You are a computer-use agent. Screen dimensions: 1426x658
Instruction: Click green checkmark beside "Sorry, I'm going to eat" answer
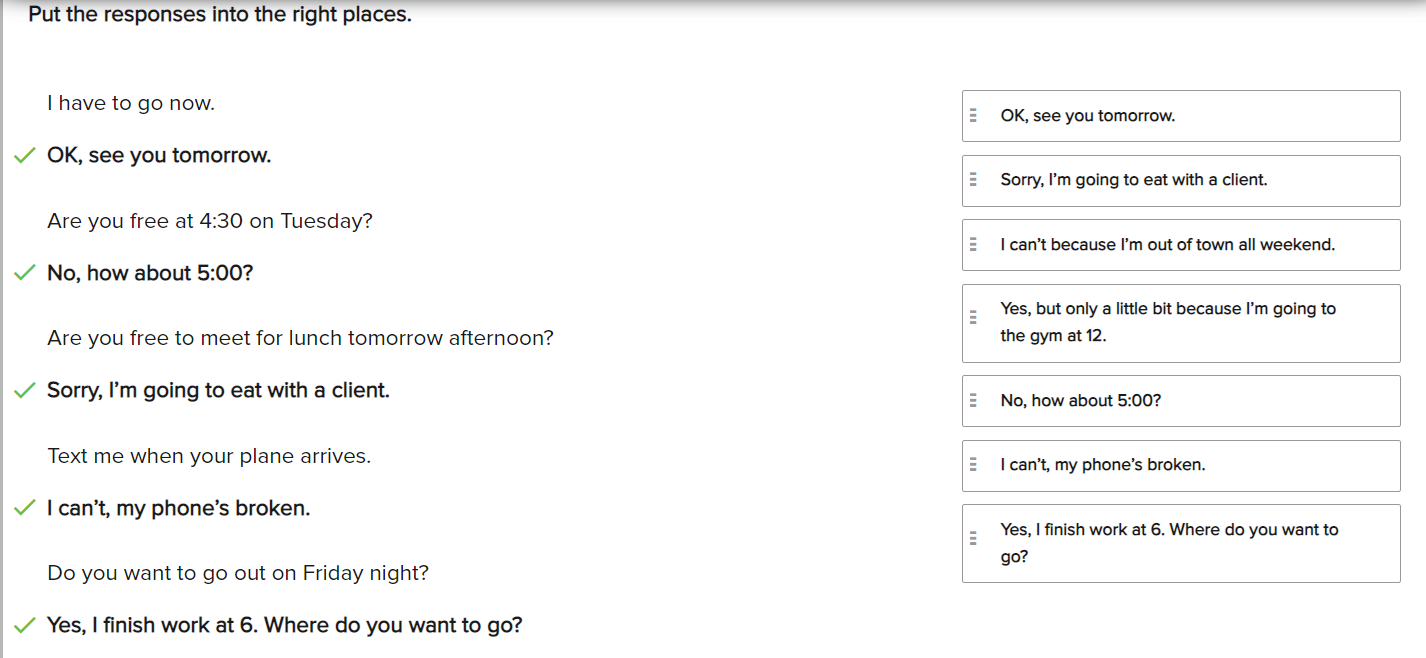pyautogui.click(x=24, y=391)
